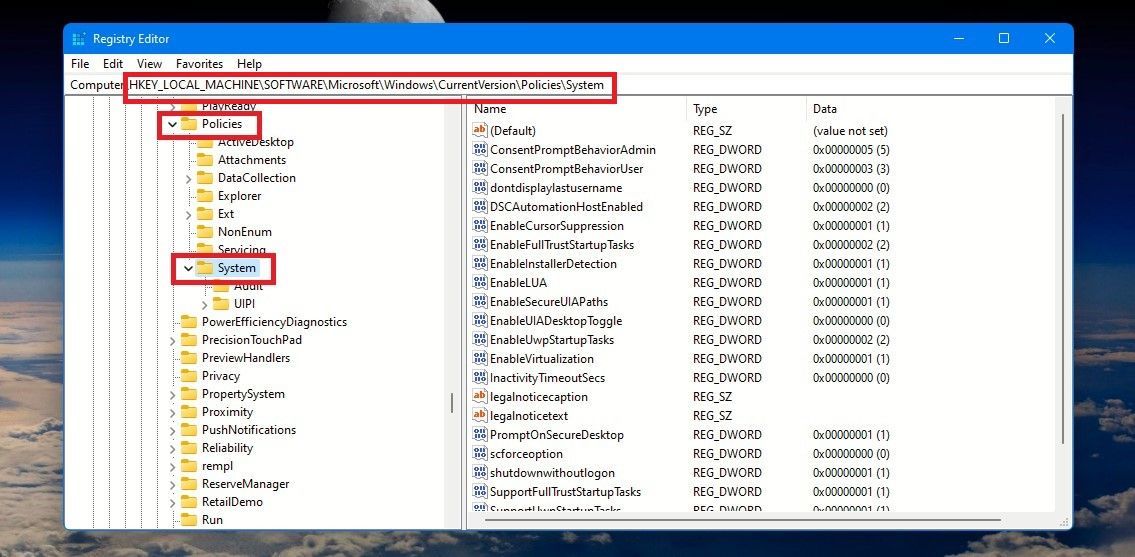Click the DWORD icon beside EnableLUA

(480, 283)
